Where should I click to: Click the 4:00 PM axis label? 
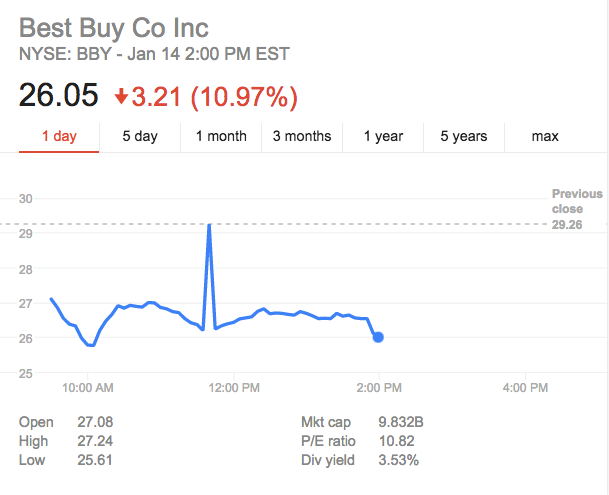(525, 387)
